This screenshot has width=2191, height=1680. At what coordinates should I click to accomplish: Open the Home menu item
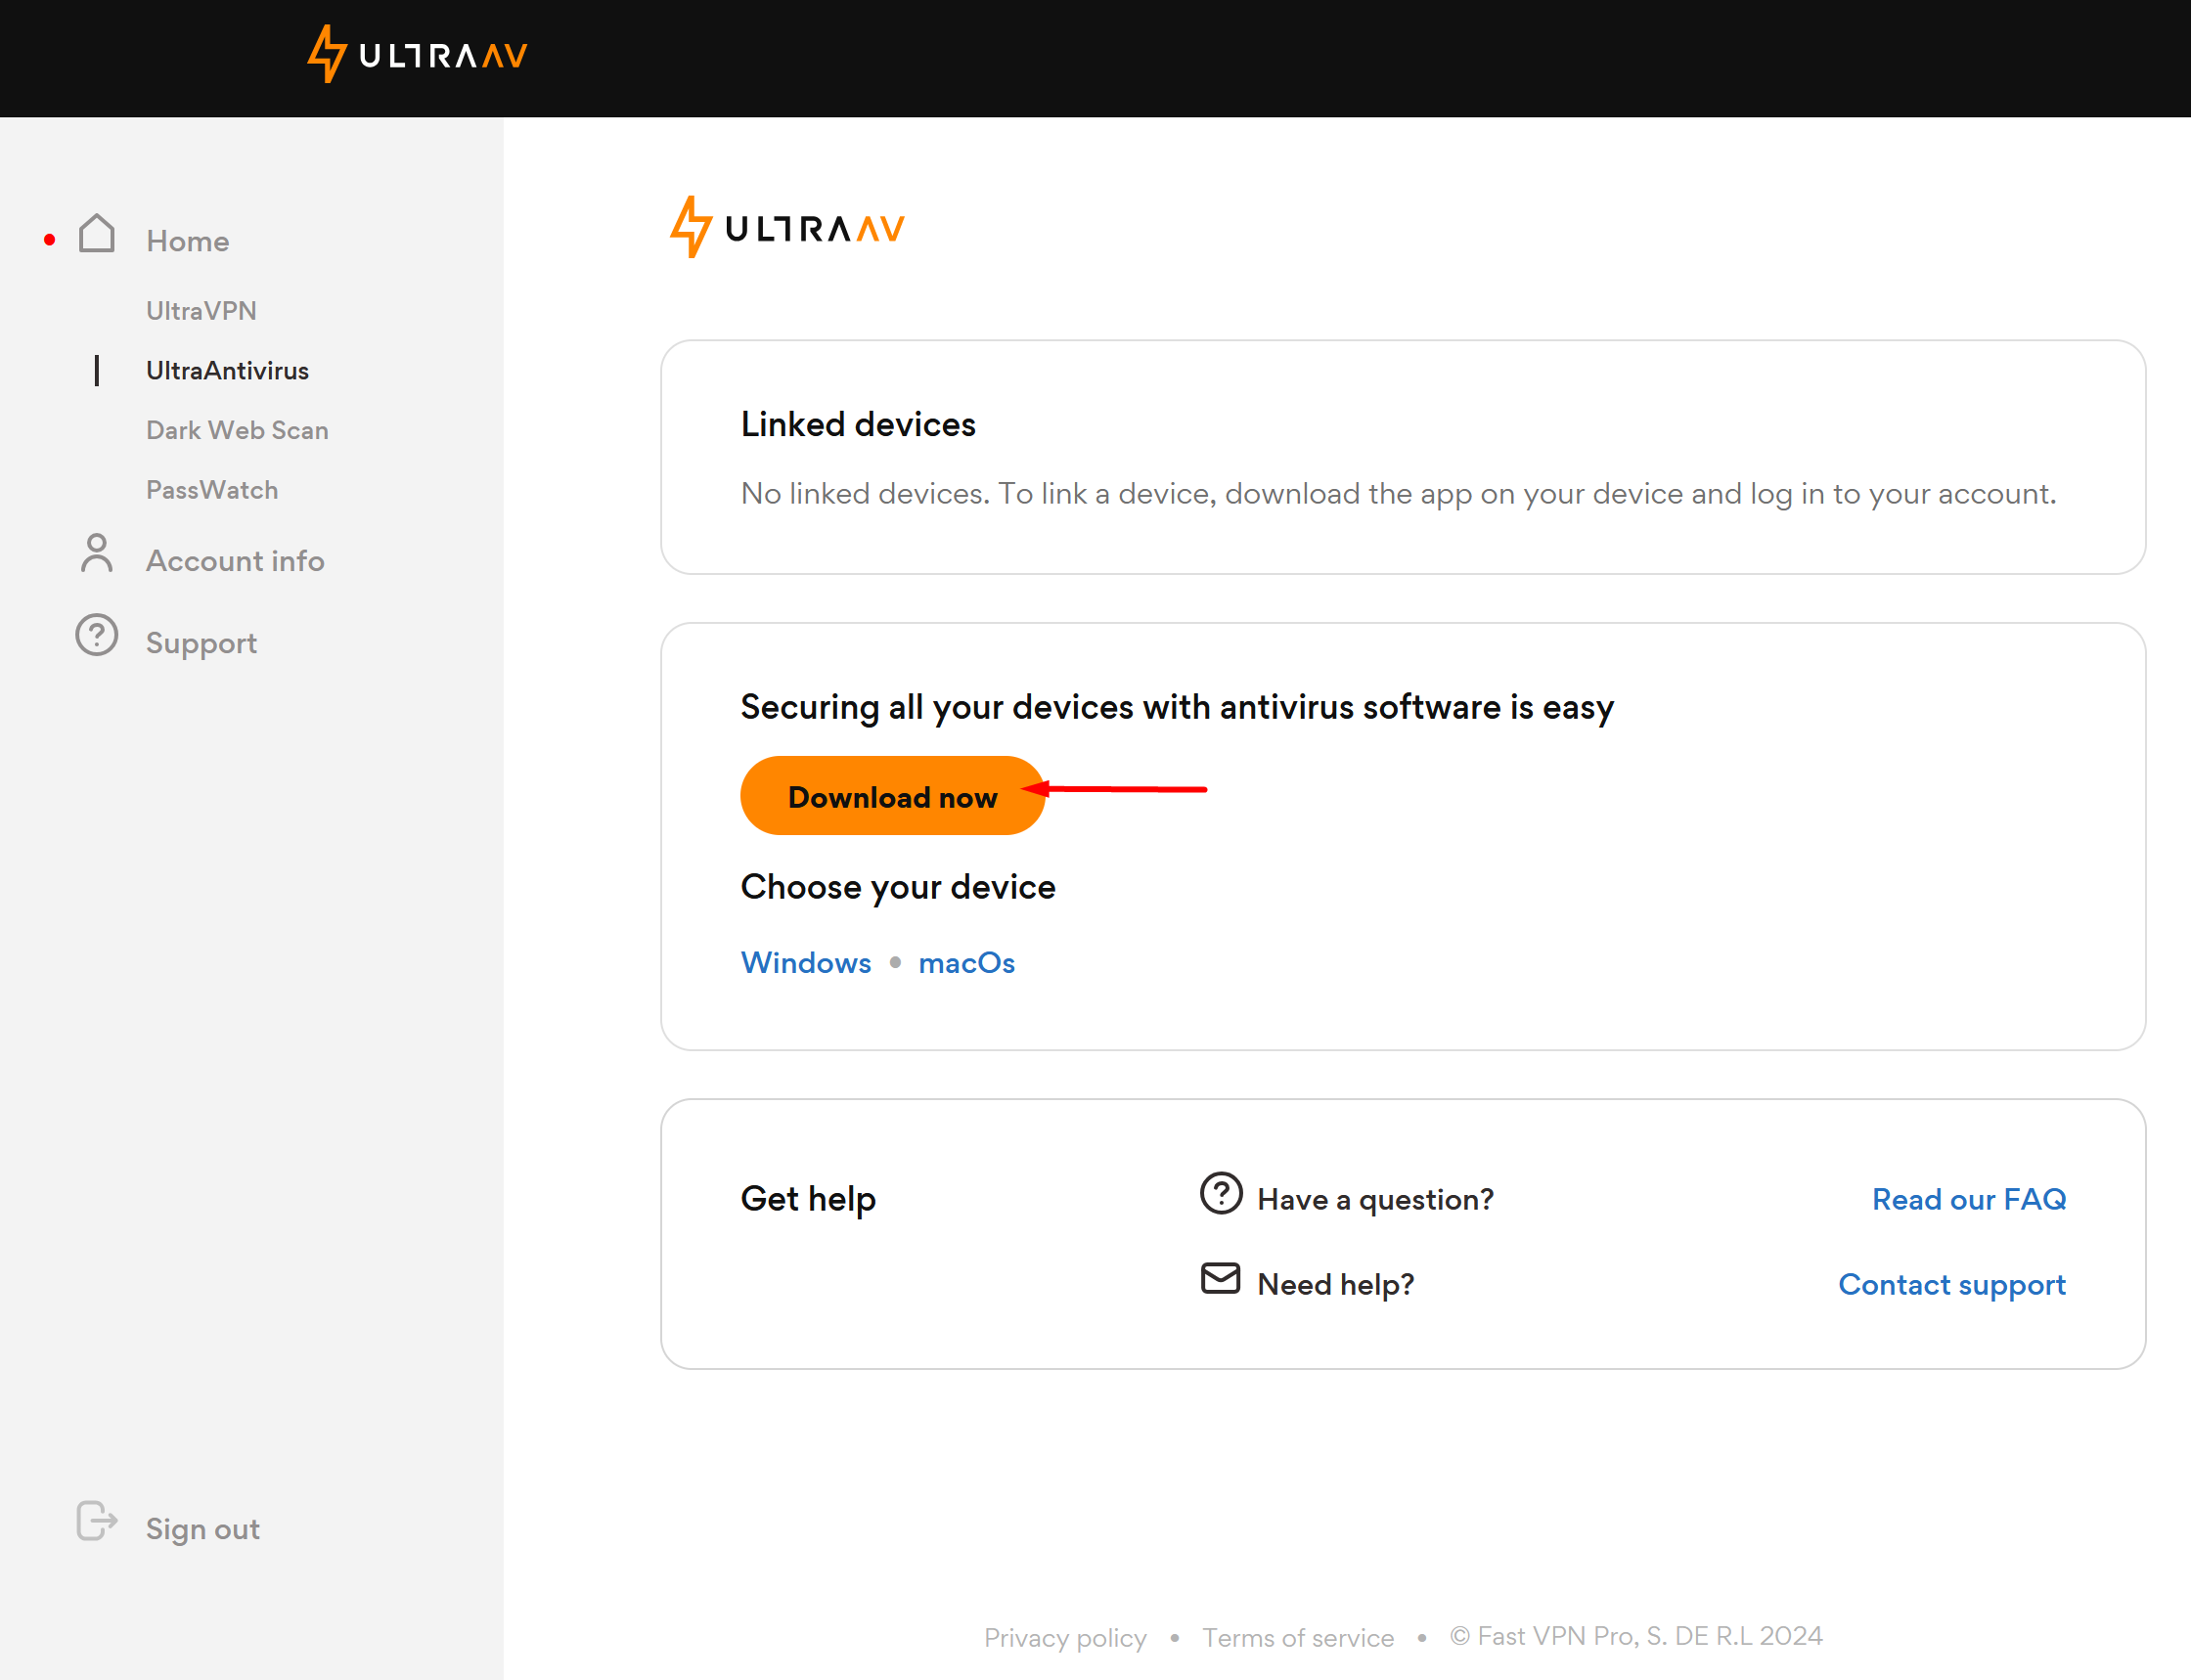pyautogui.click(x=188, y=241)
